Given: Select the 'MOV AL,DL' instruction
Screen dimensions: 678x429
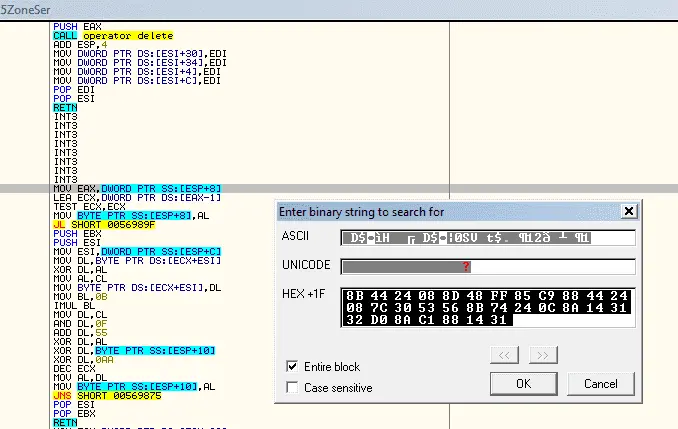Looking at the screenshot, I should [80, 378].
